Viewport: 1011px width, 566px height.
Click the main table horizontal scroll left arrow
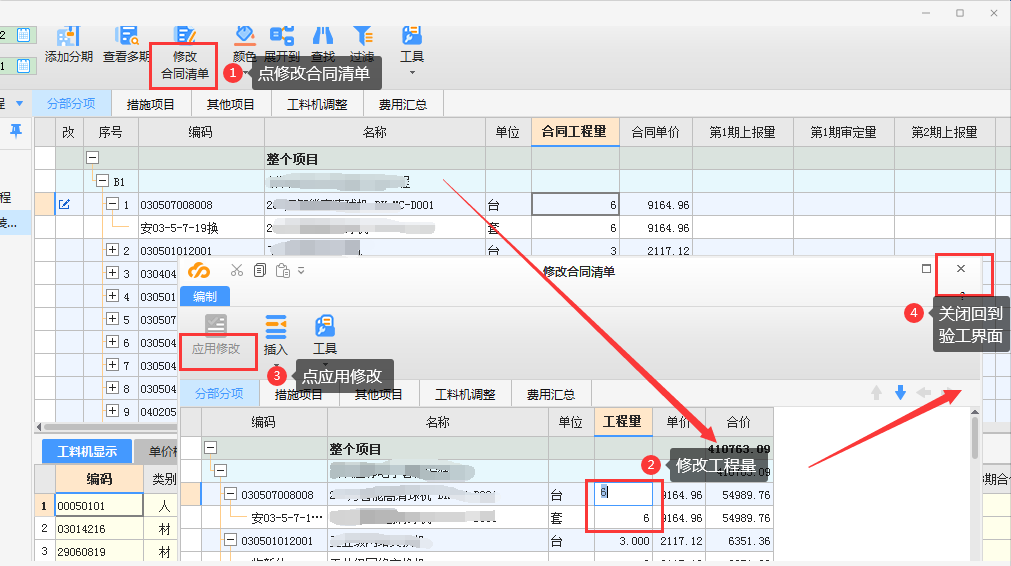point(39,427)
